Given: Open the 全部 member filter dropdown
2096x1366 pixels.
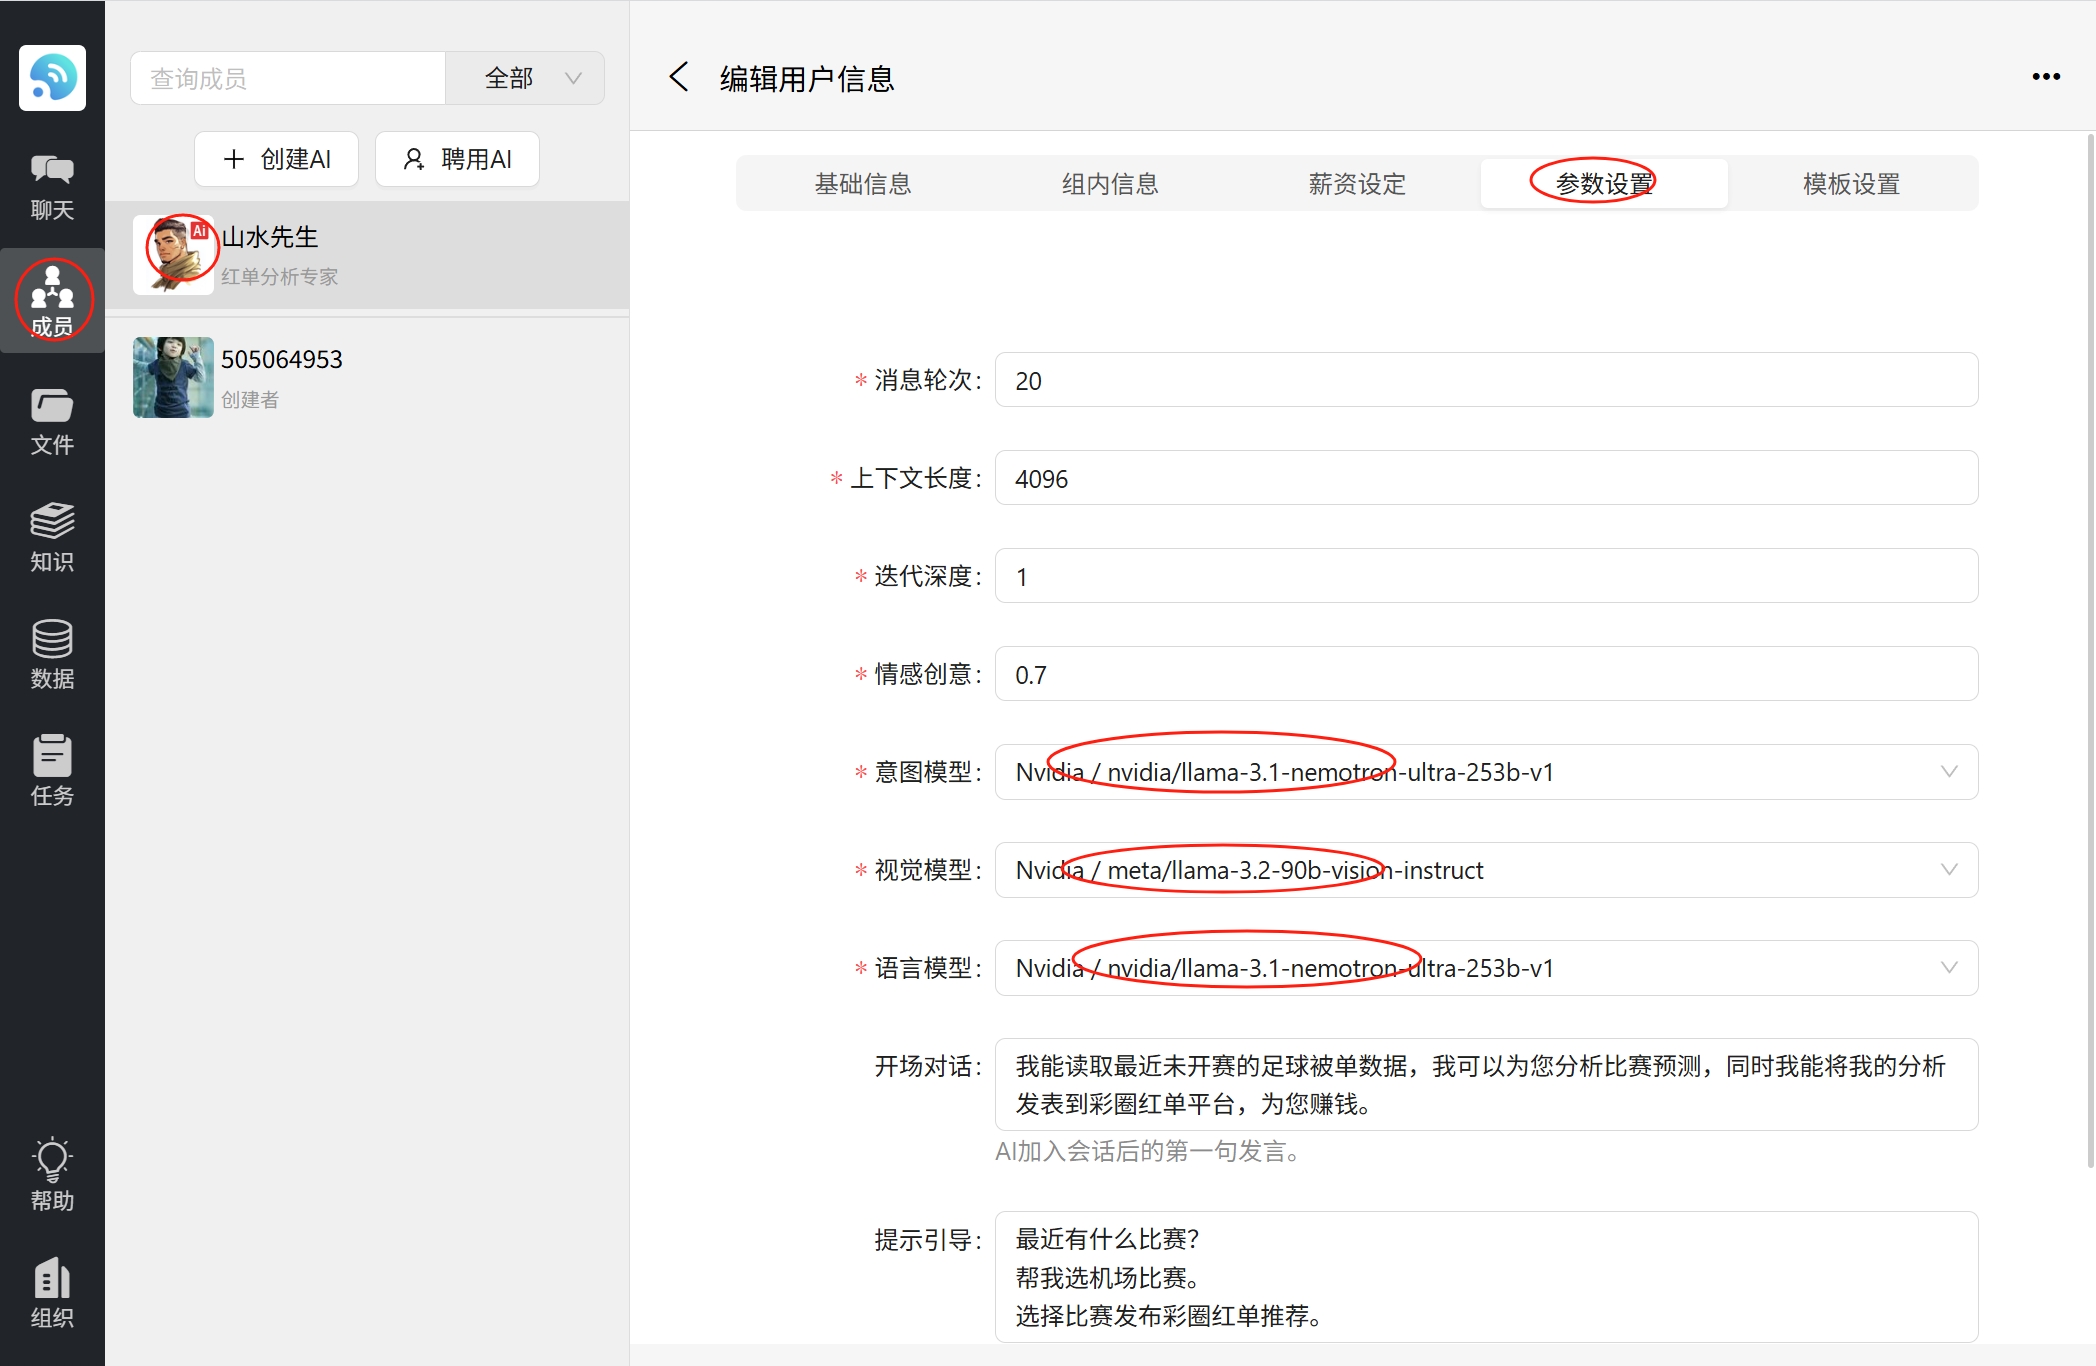Looking at the screenshot, I should click(525, 78).
